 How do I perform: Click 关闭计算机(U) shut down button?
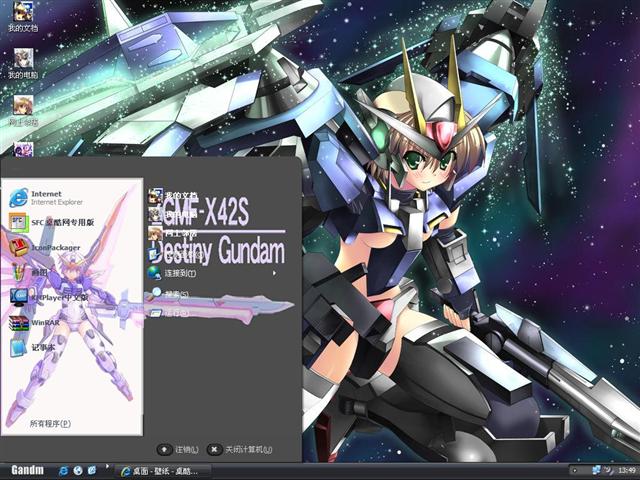click(240, 449)
